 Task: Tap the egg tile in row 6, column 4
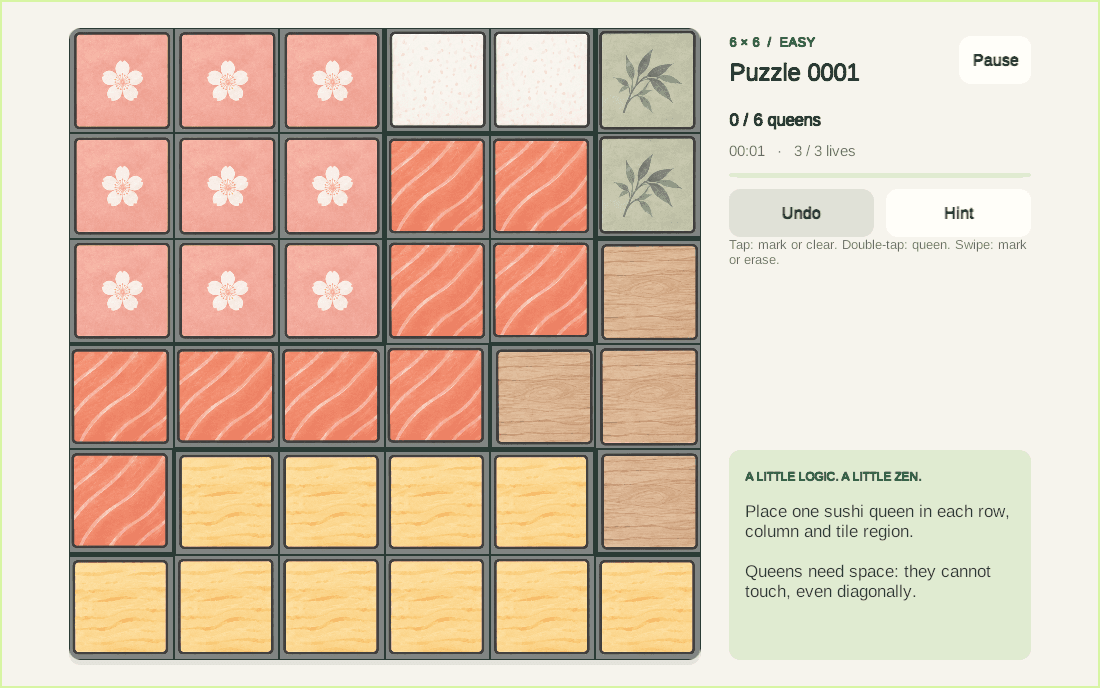436,607
